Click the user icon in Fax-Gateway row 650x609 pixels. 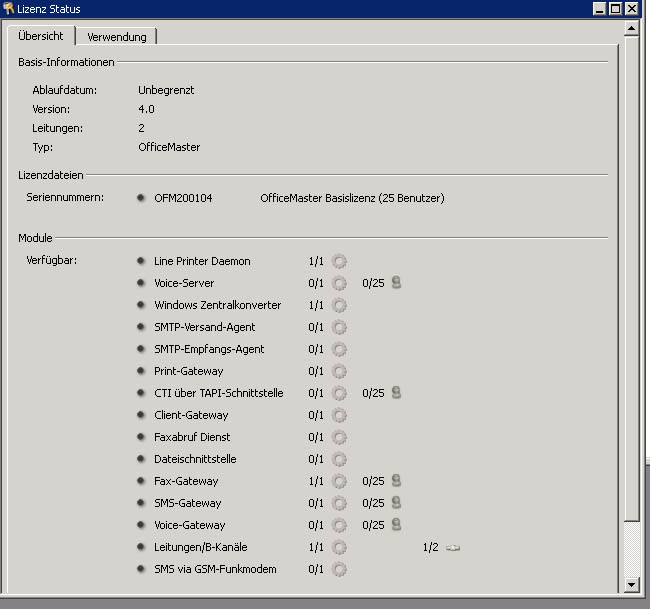pos(396,481)
